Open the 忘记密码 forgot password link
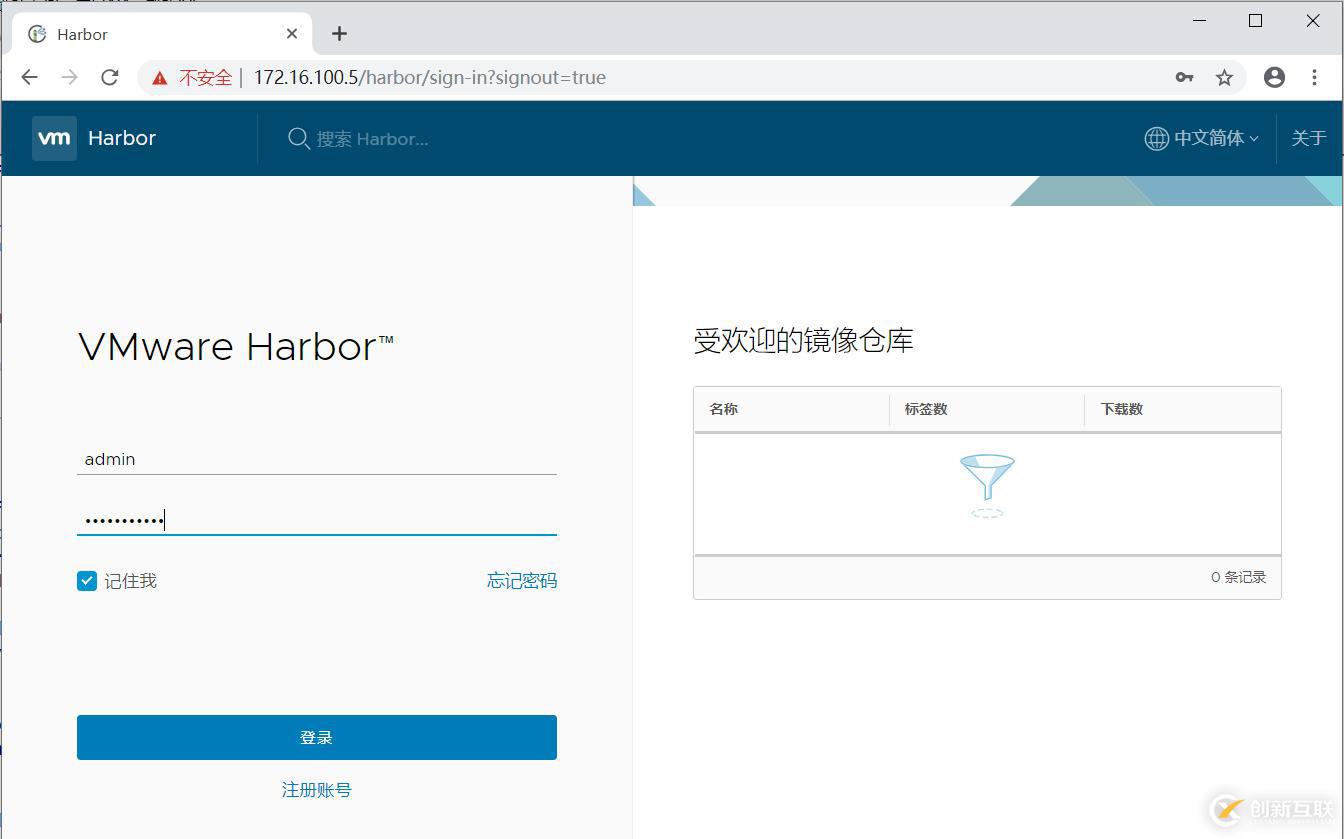The image size is (1344, 839). click(522, 581)
